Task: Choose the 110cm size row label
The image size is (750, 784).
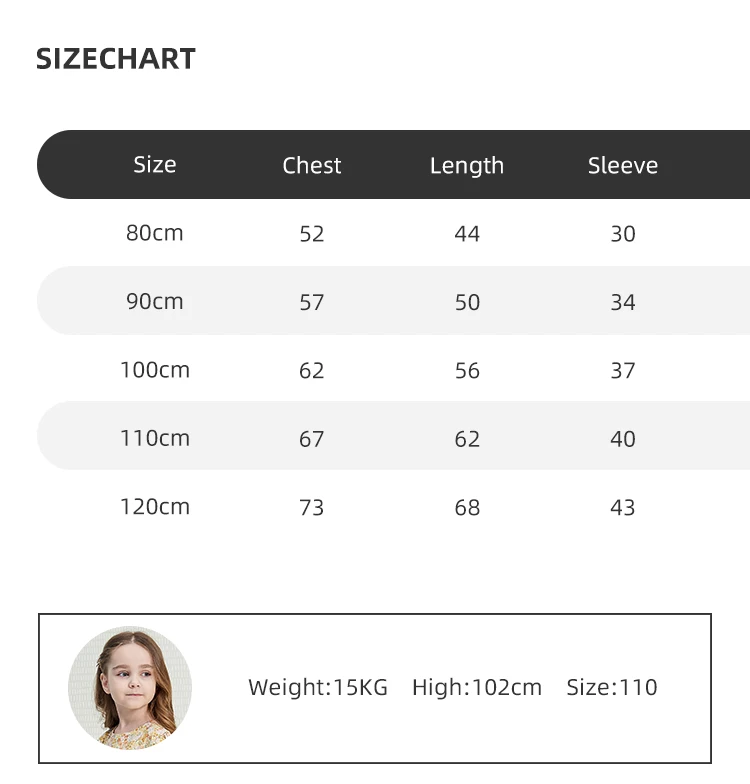Action: [155, 438]
